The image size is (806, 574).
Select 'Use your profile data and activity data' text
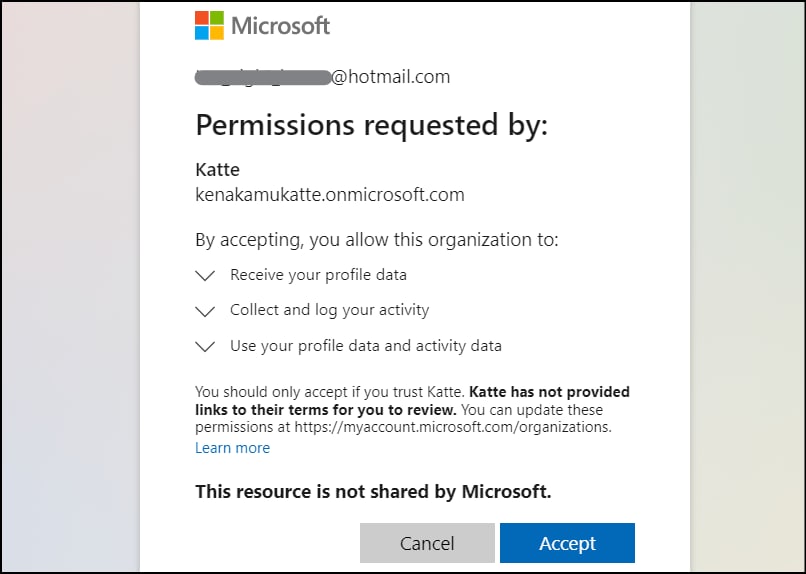pyautogui.click(x=366, y=346)
